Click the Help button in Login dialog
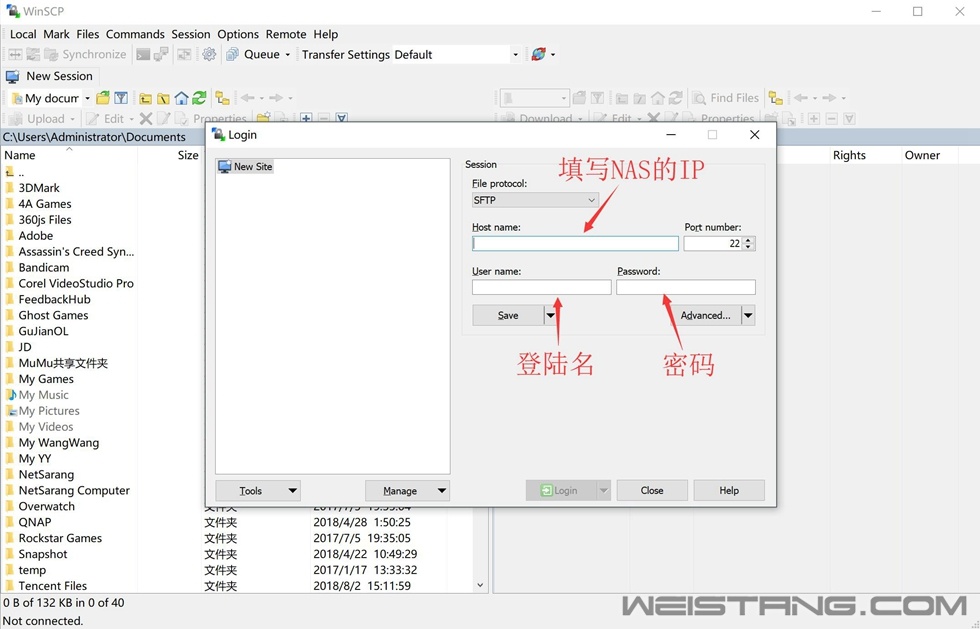980x629 pixels. pos(729,491)
